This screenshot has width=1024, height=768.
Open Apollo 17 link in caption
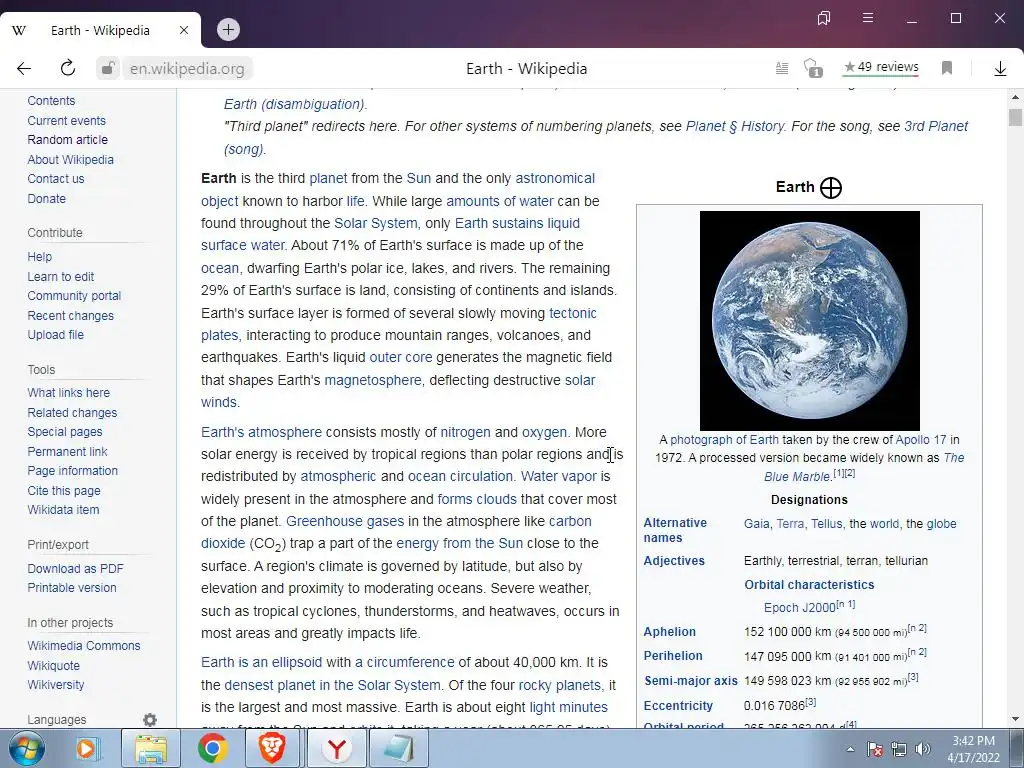921,440
